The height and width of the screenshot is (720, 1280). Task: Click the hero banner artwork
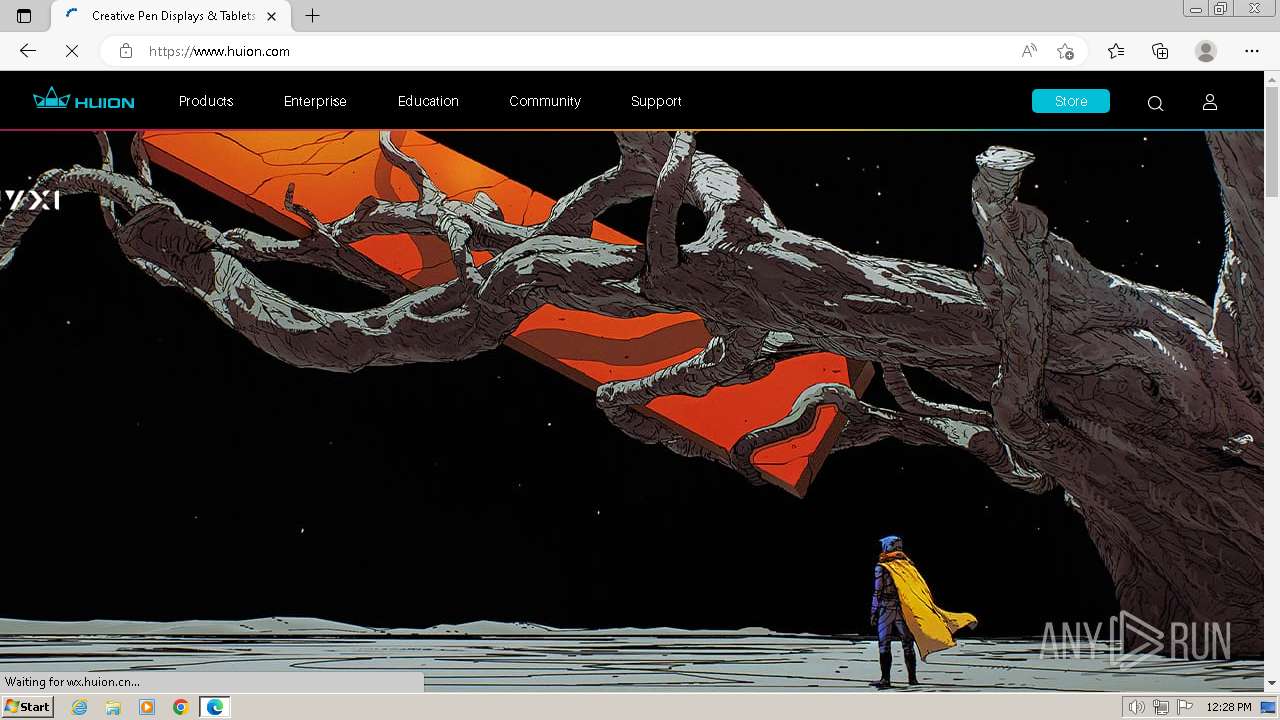(632, 410)
